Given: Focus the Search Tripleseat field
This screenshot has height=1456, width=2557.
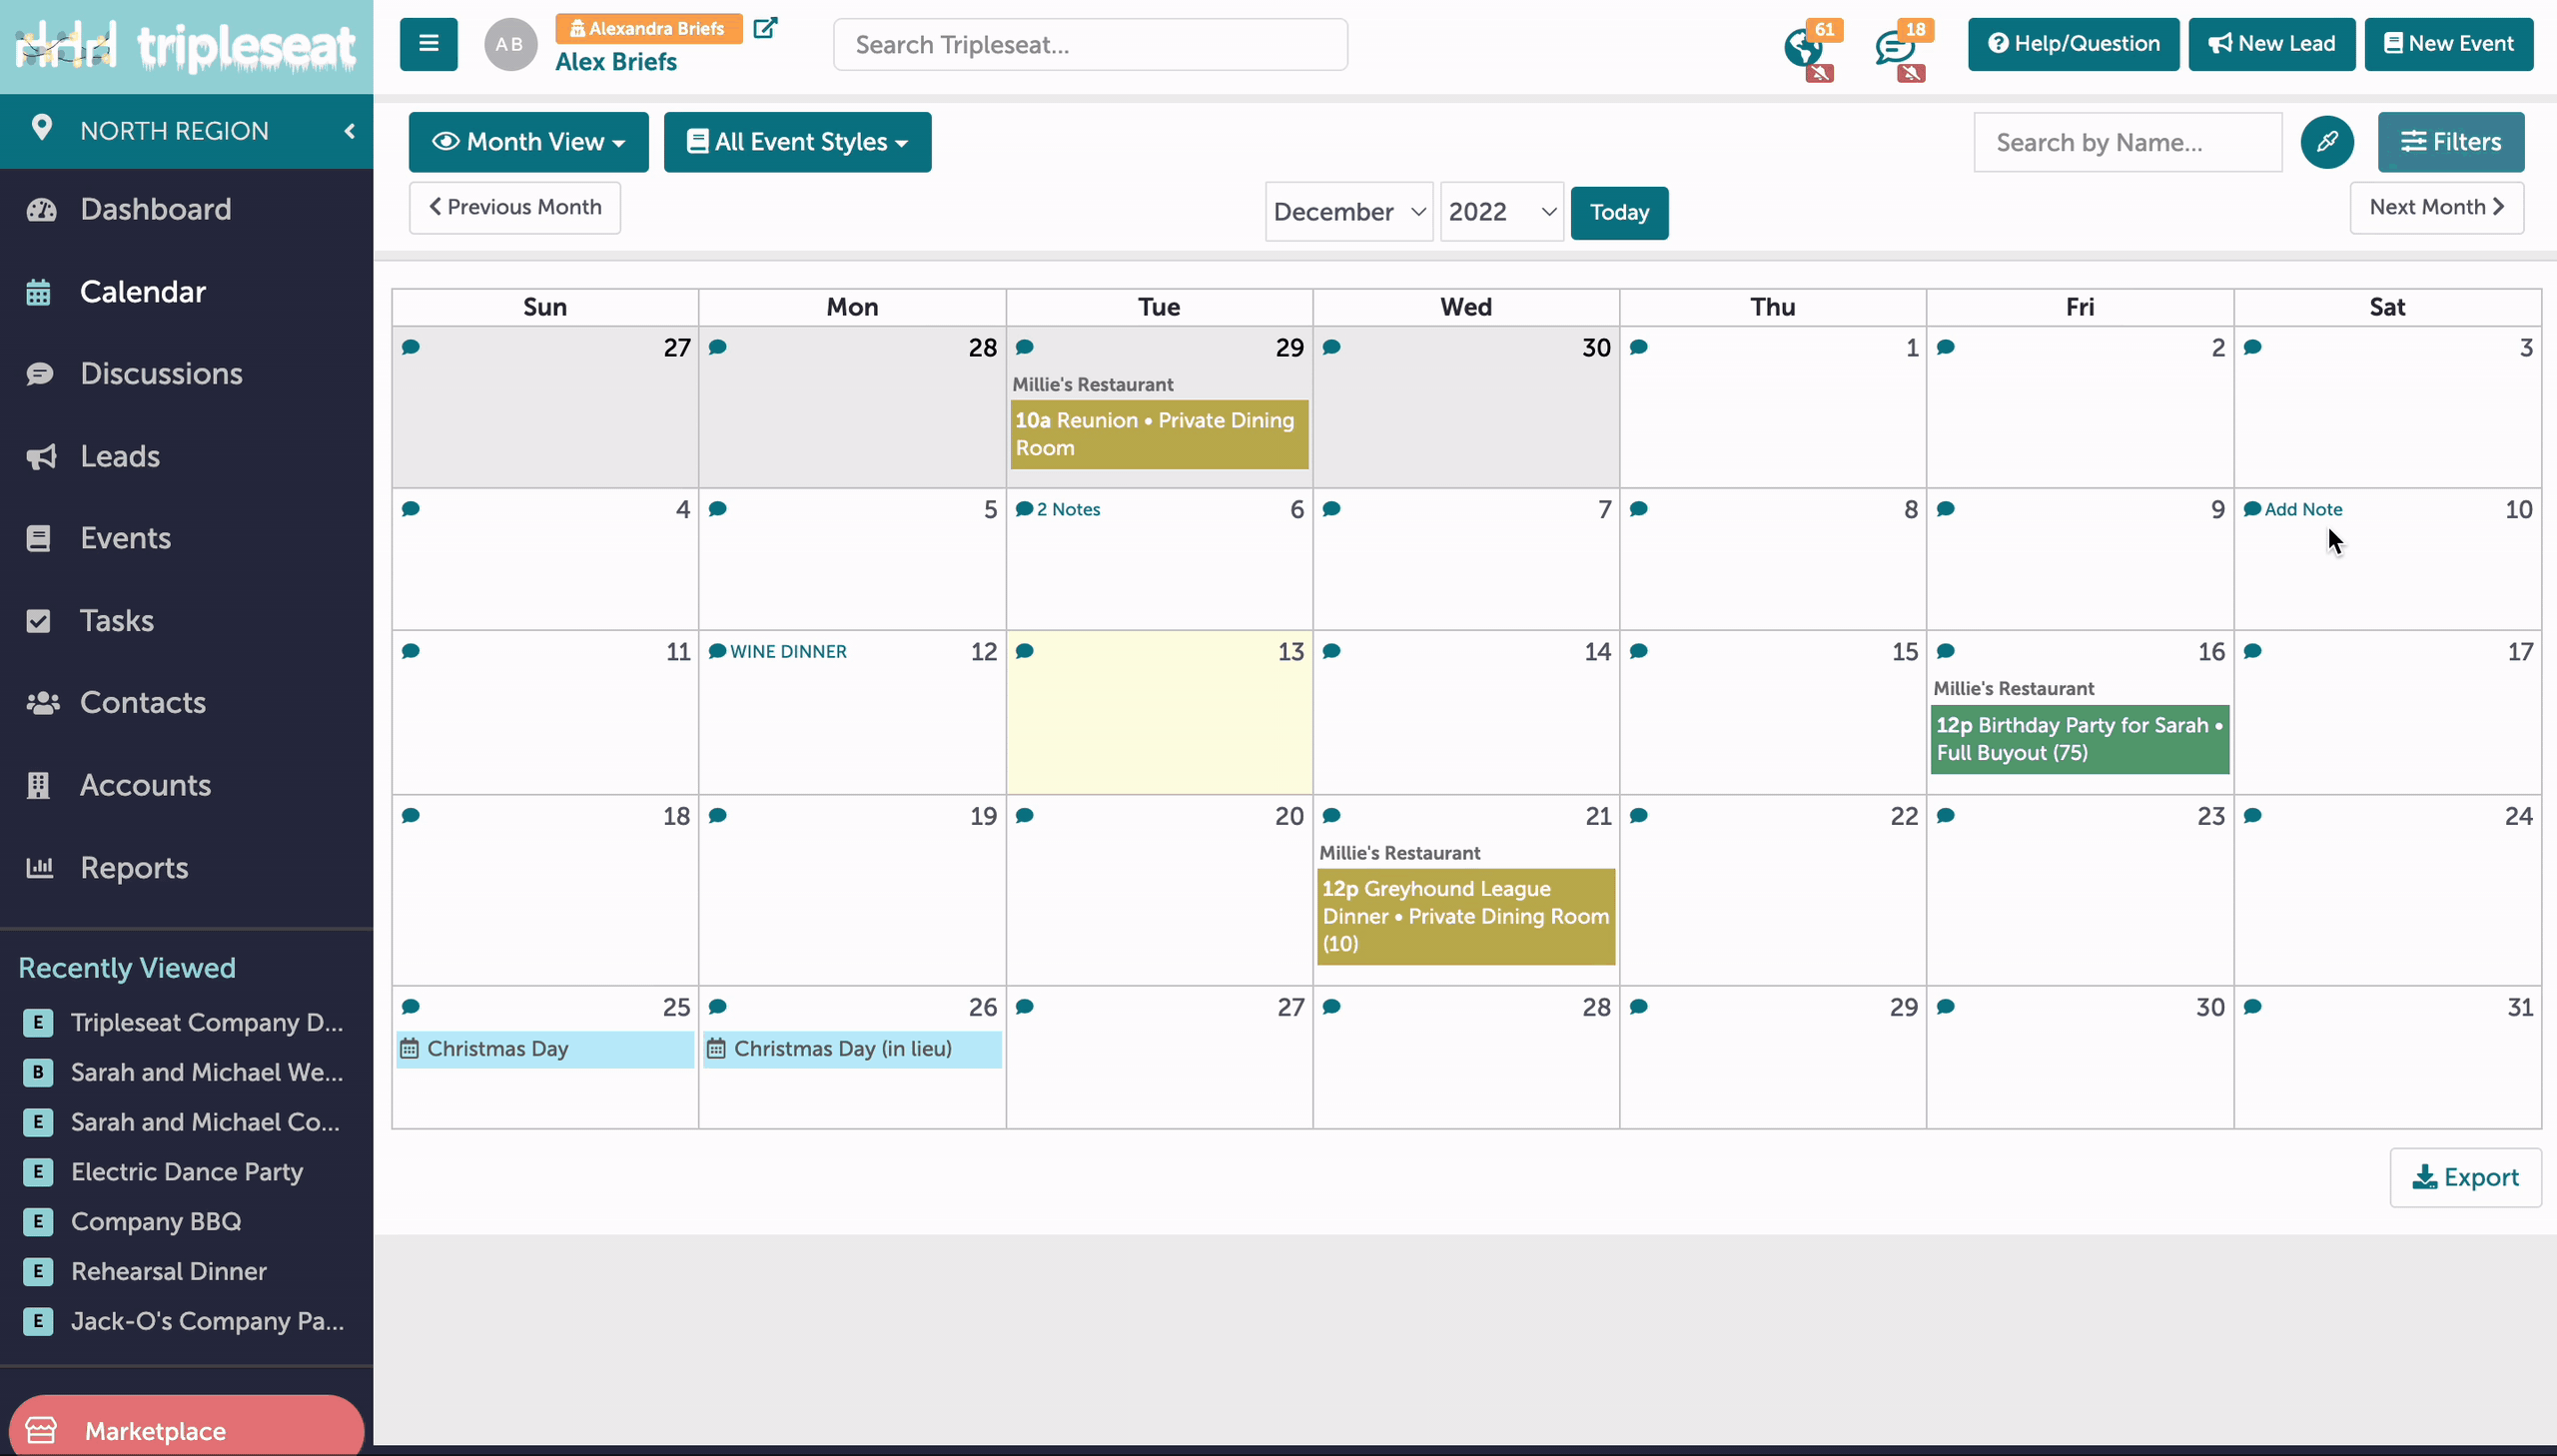Looking at the screenshot, I should 1090,45.
